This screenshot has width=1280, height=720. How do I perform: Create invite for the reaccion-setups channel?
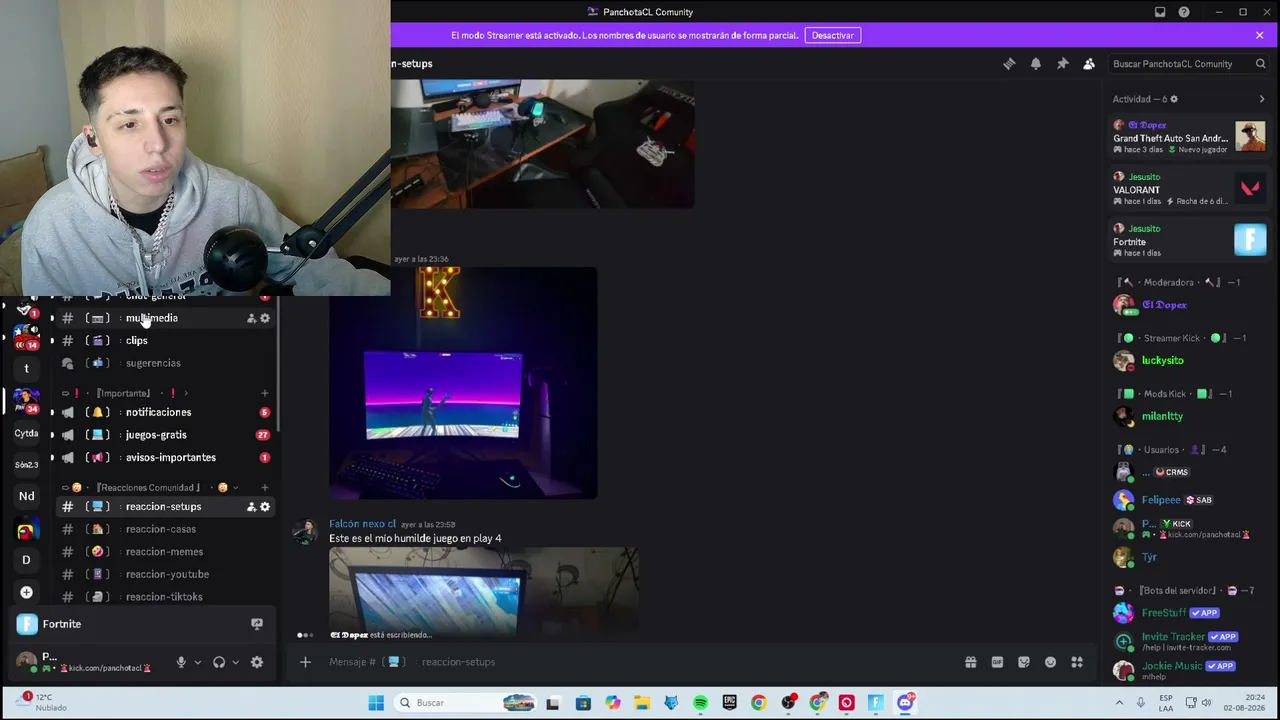point(251,507)
